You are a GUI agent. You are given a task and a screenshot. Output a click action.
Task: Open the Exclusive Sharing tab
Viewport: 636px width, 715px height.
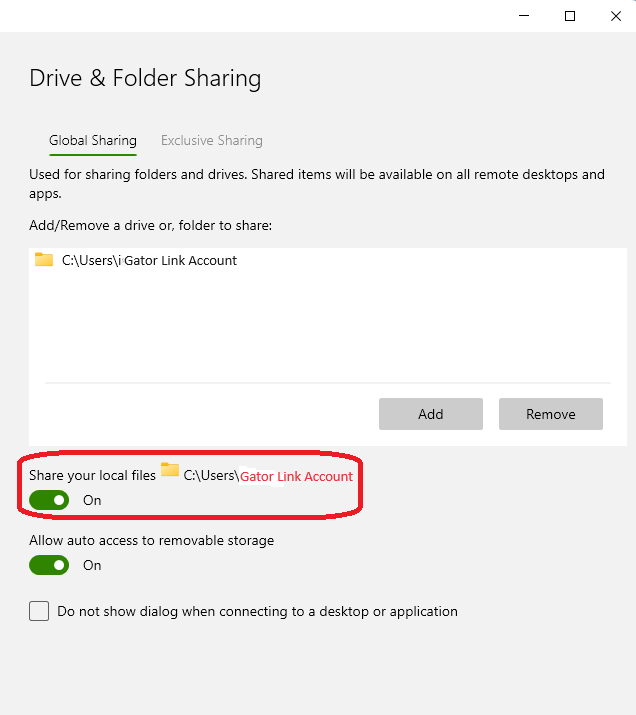[211, 141]
